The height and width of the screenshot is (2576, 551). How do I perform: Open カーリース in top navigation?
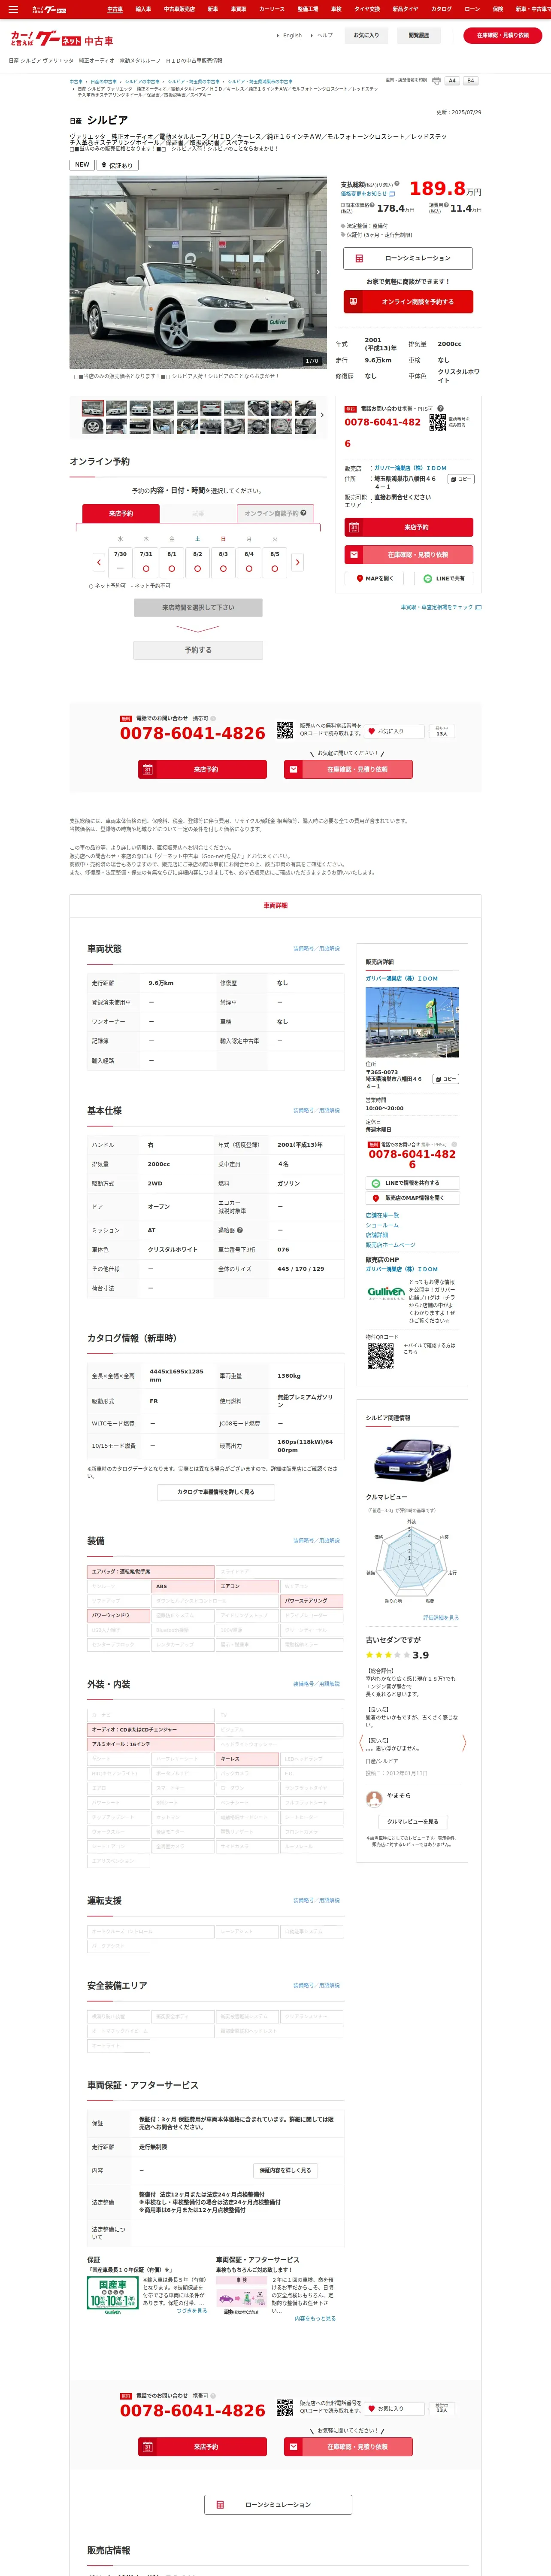(x=272, y=9)
